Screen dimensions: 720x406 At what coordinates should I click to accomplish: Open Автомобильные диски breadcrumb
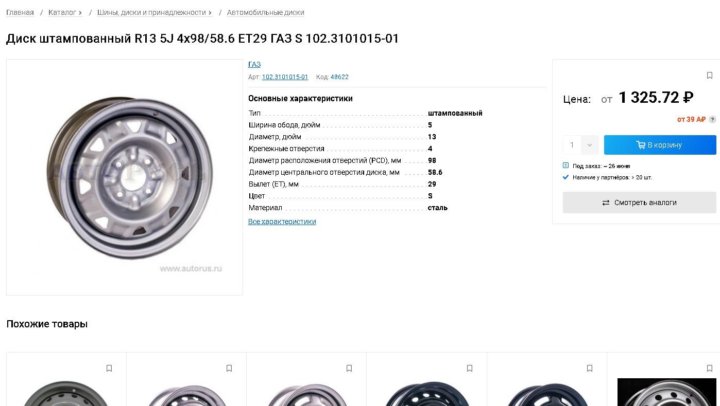pyautogui.click(x=265, y=12)
